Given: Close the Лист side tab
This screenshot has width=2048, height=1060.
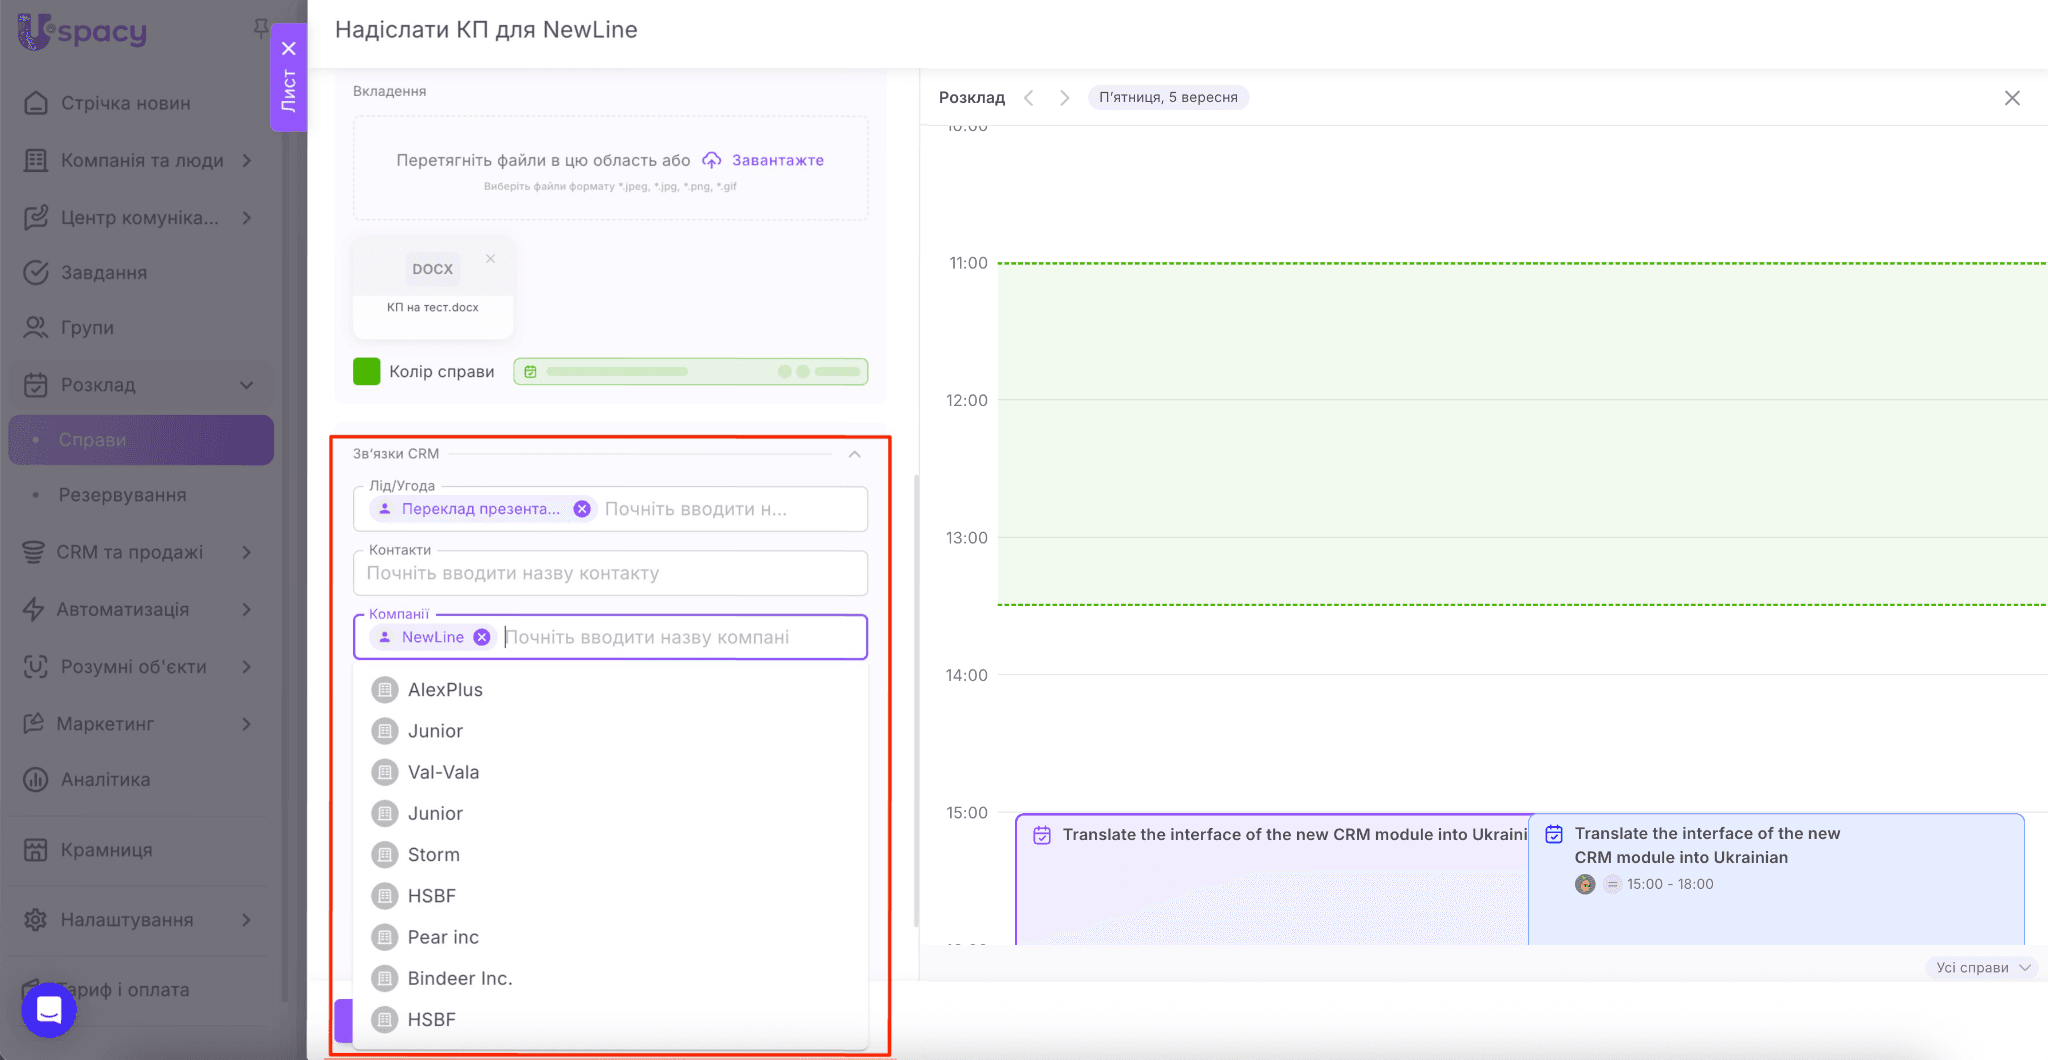Looking at the screenshot, I should (288, 48).
